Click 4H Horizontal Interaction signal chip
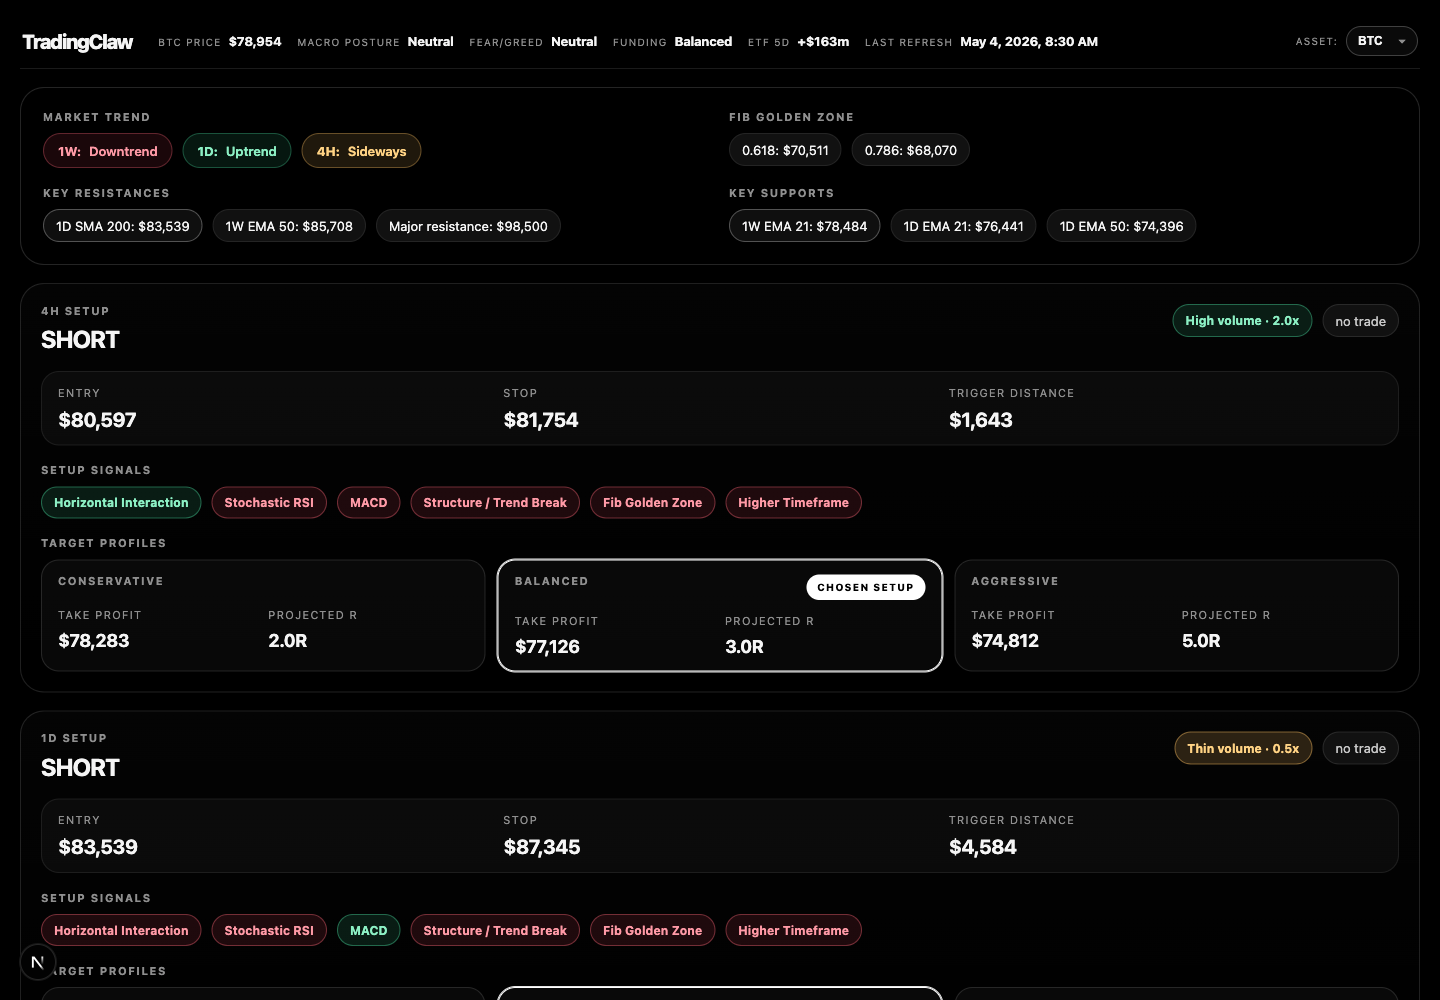The height and width of the screenshot is (1000, 1440). coord(121,502)
